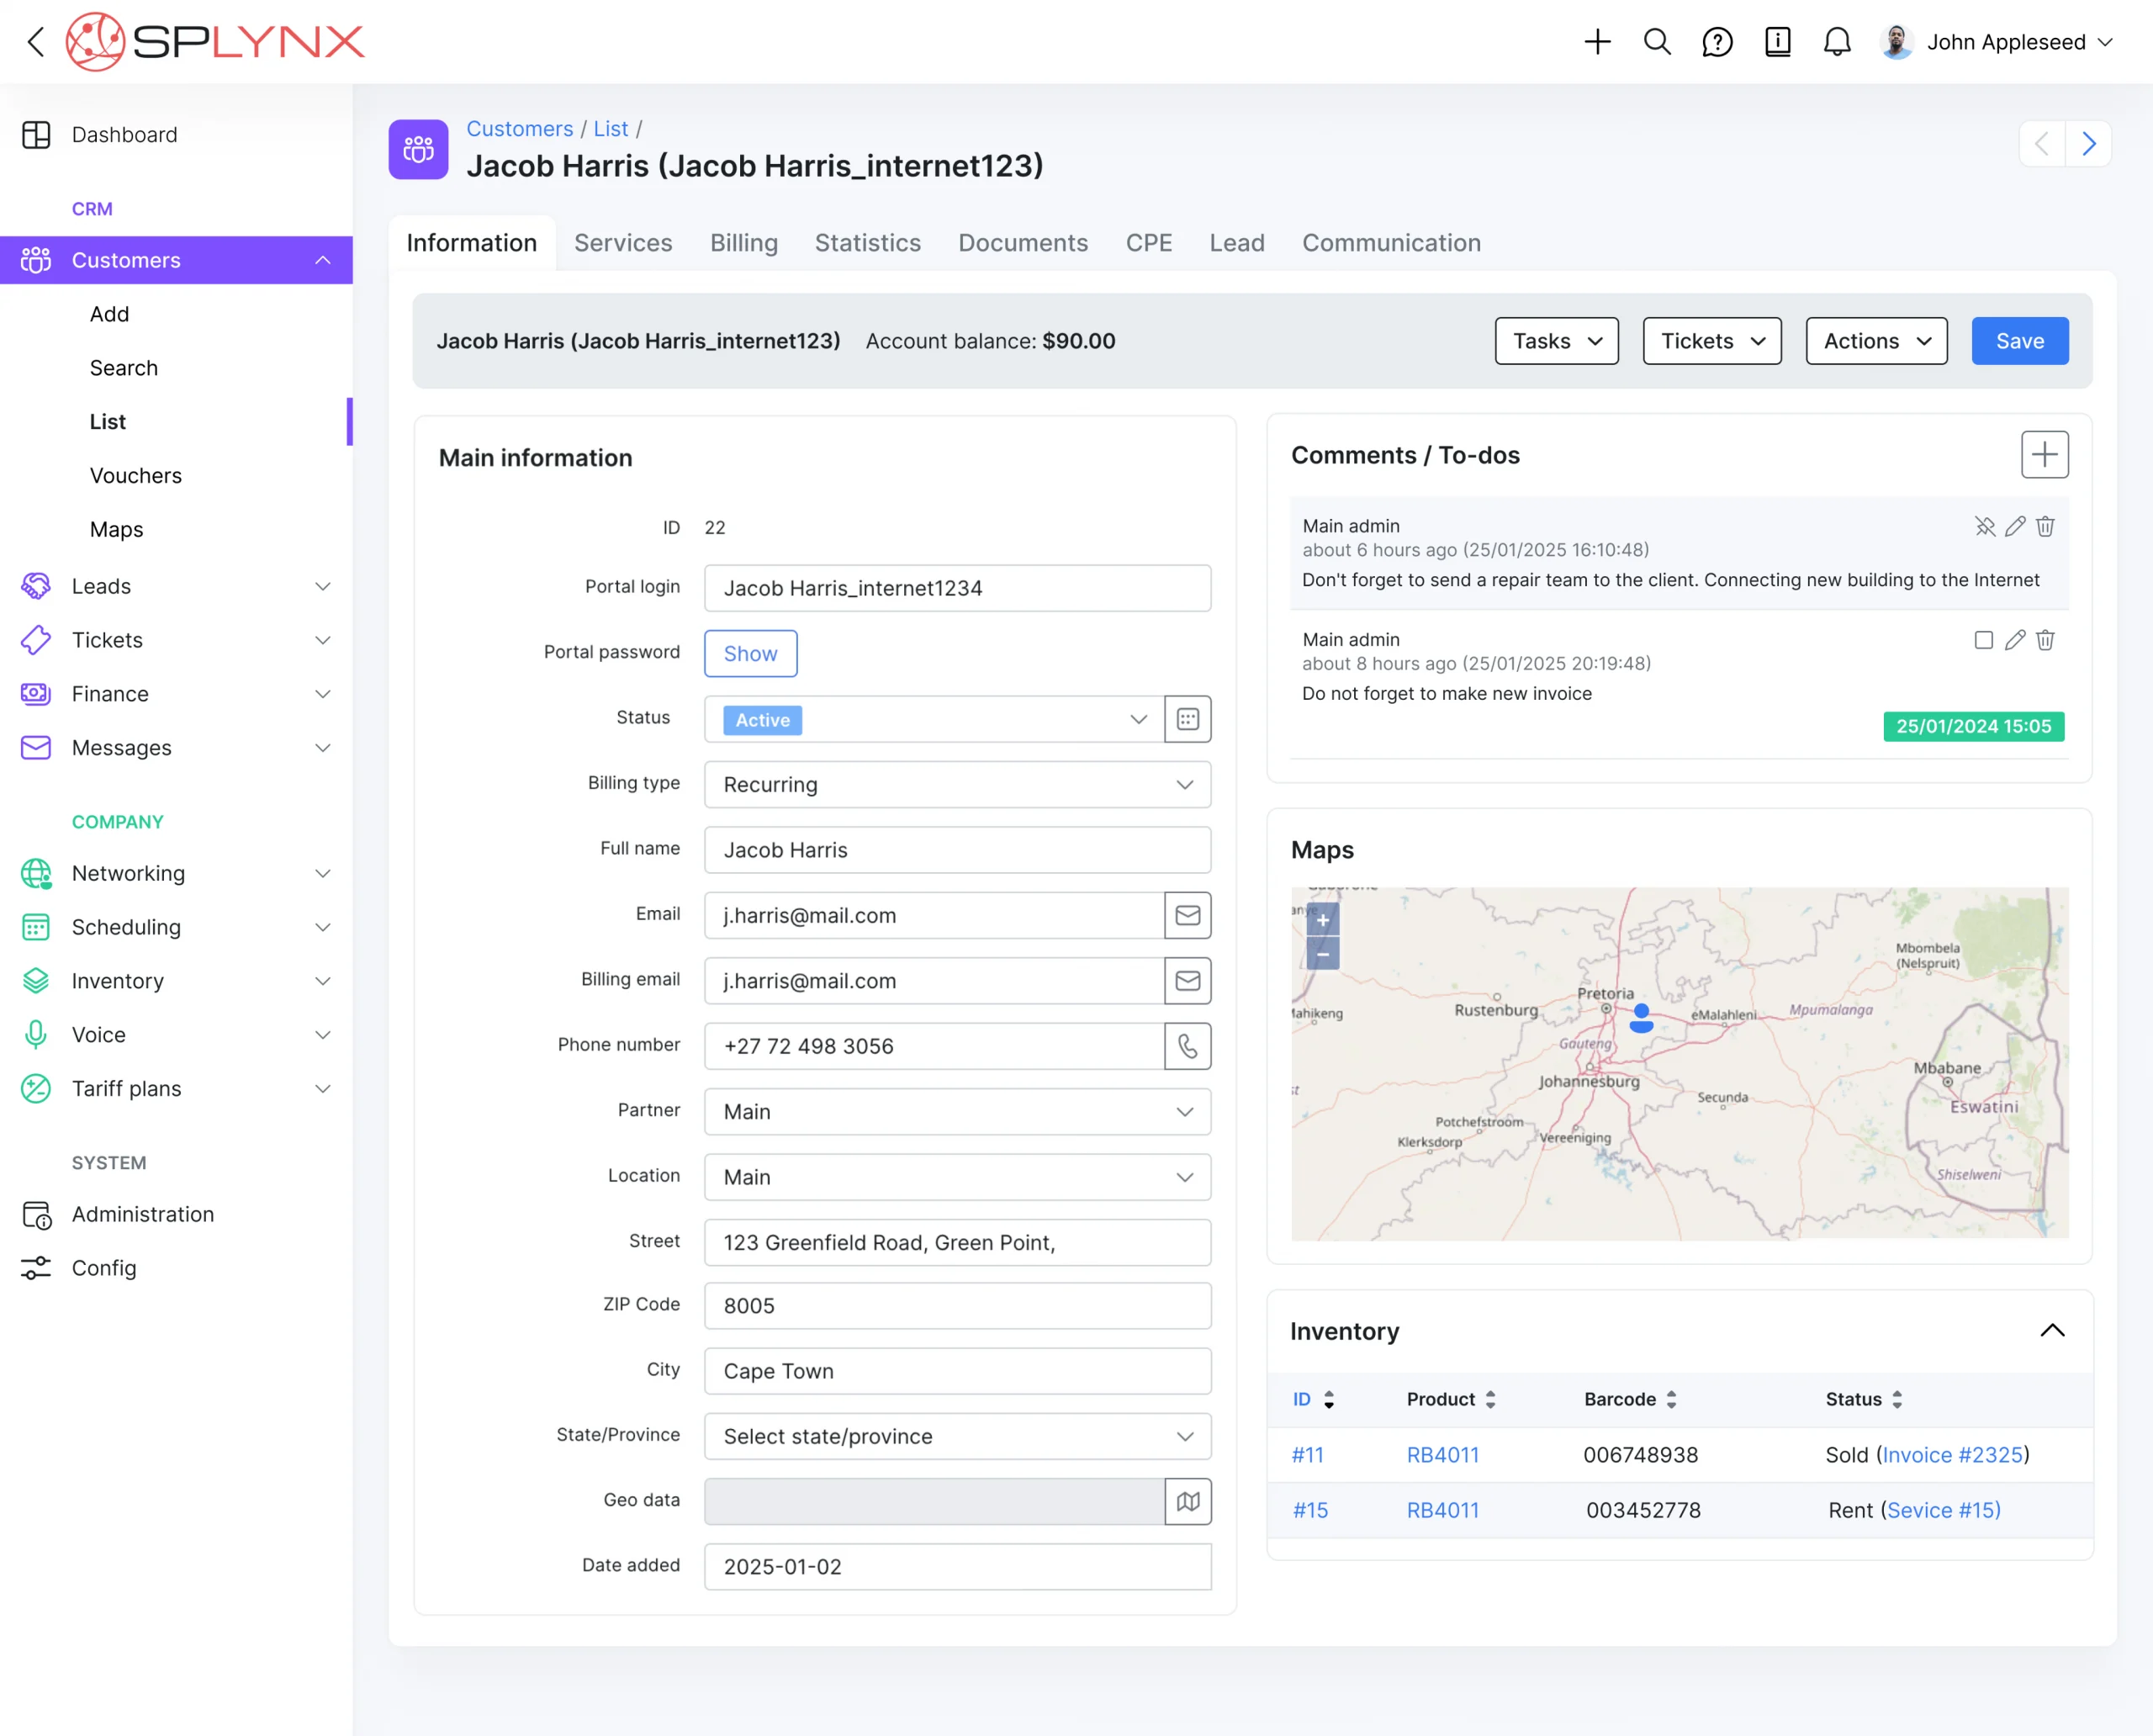Click the calendar icon beside Status field
2153x1736 pixels.
(x=1187, y=719)
